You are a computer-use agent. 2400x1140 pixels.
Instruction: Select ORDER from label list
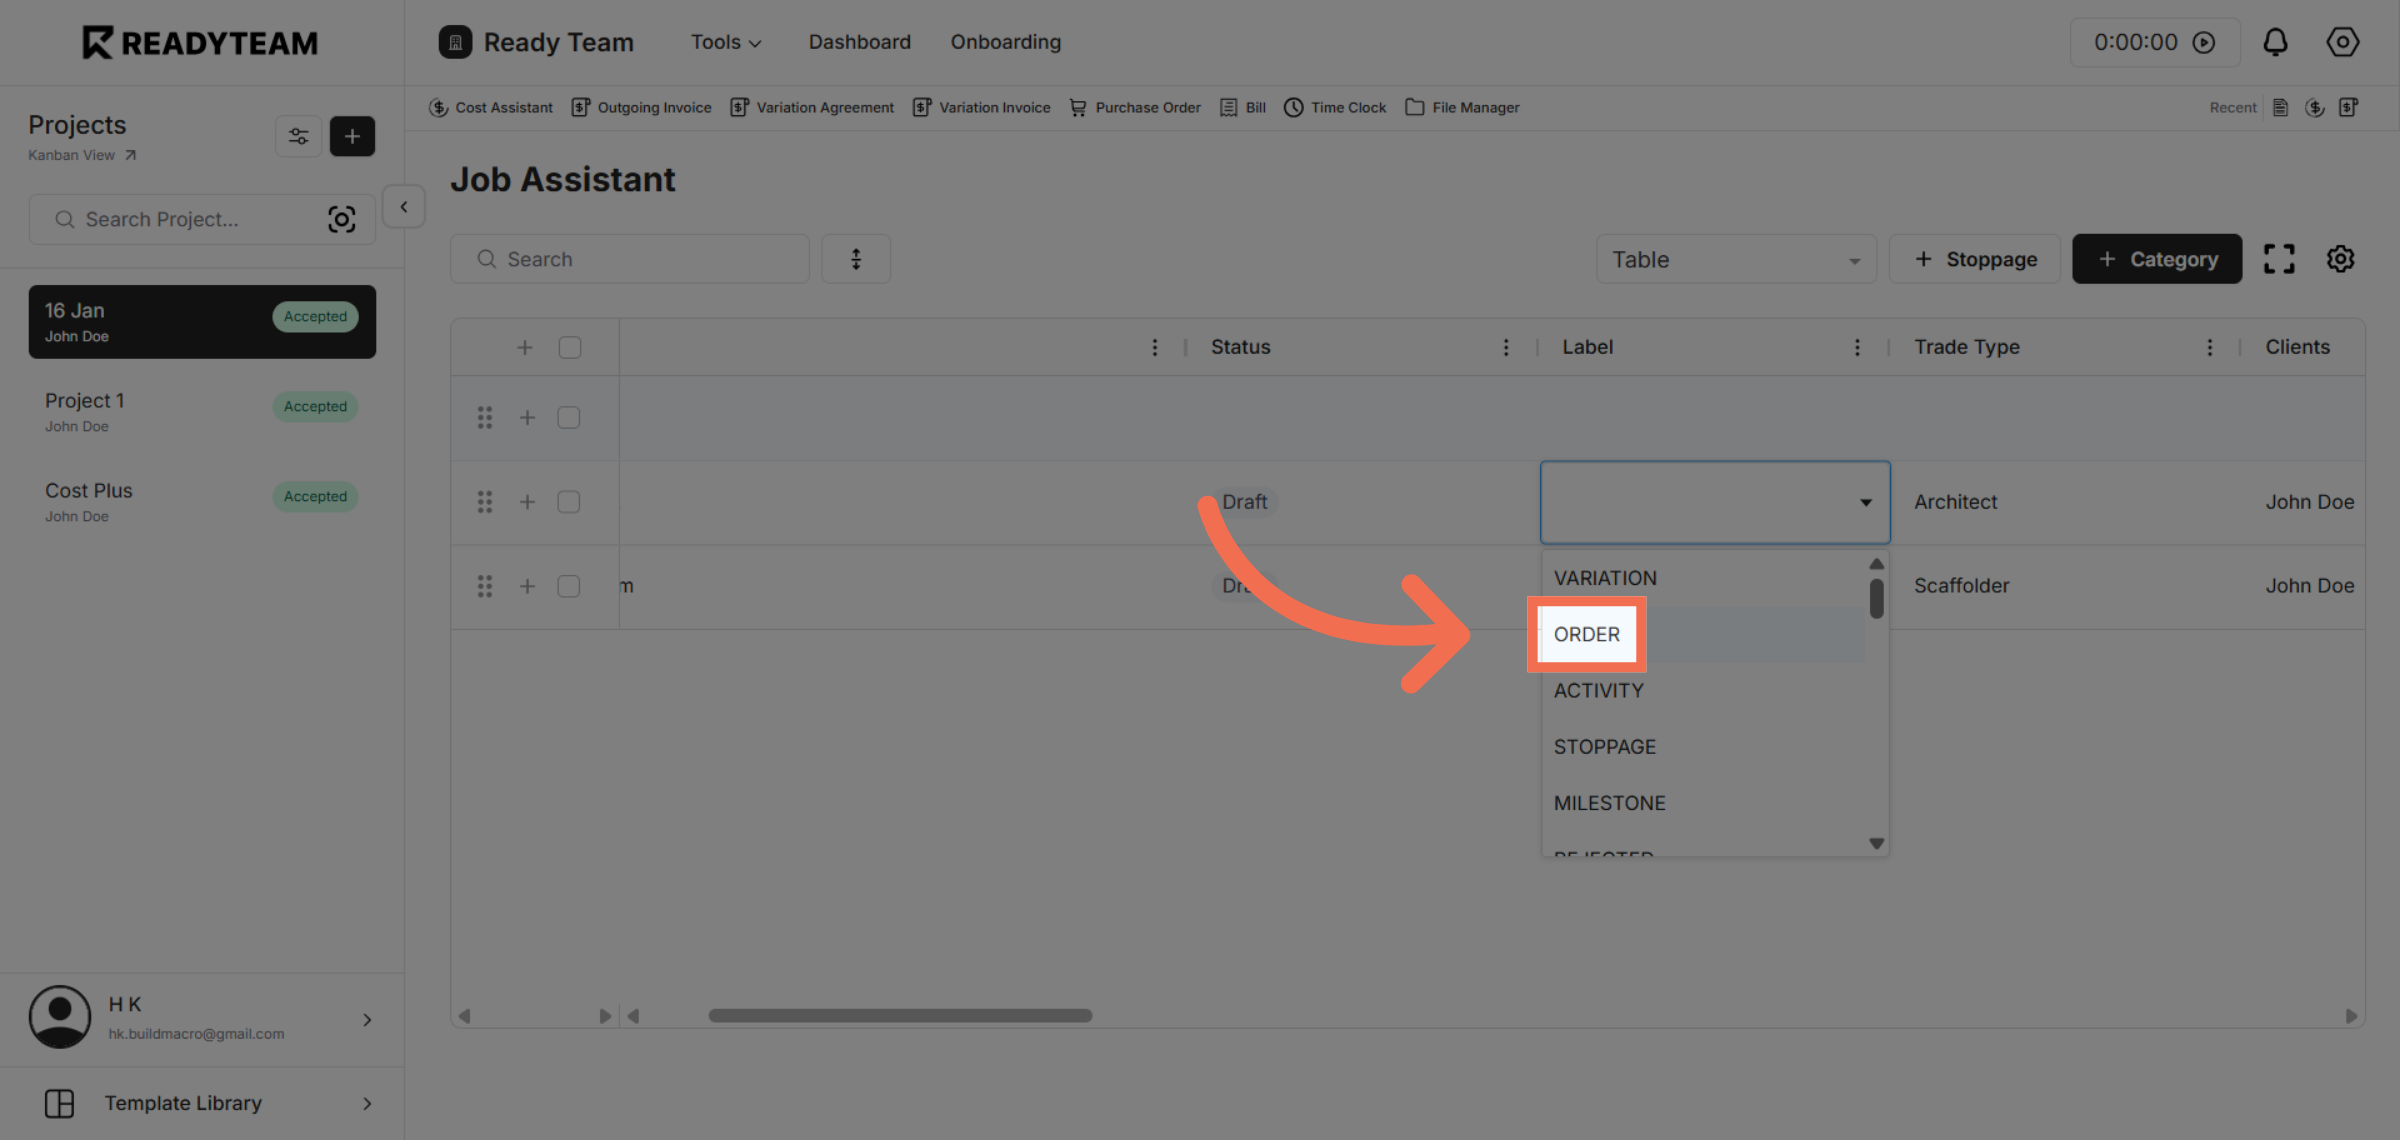pyautogui.click(x=1587, y=634)
